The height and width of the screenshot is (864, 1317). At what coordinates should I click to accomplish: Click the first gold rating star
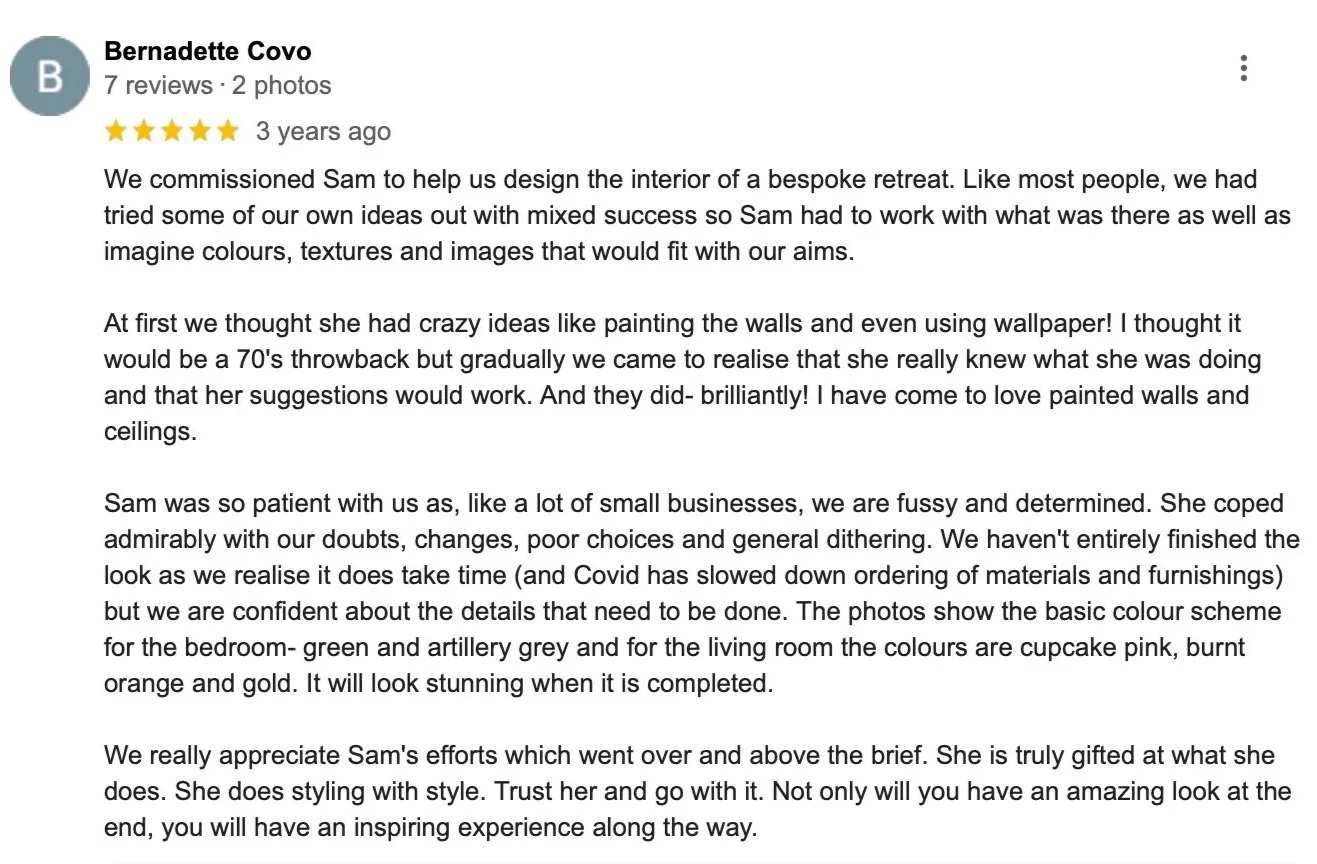[x=116, y=131]
